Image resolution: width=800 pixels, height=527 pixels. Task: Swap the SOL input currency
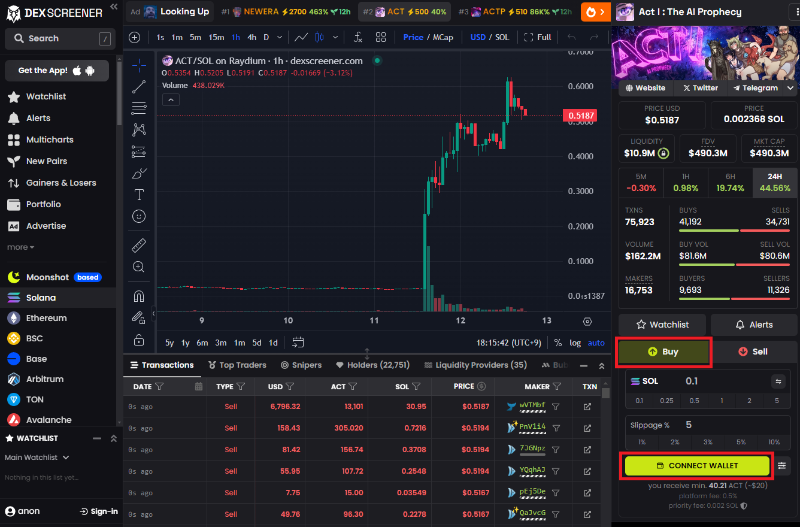[x=778, y=381]
